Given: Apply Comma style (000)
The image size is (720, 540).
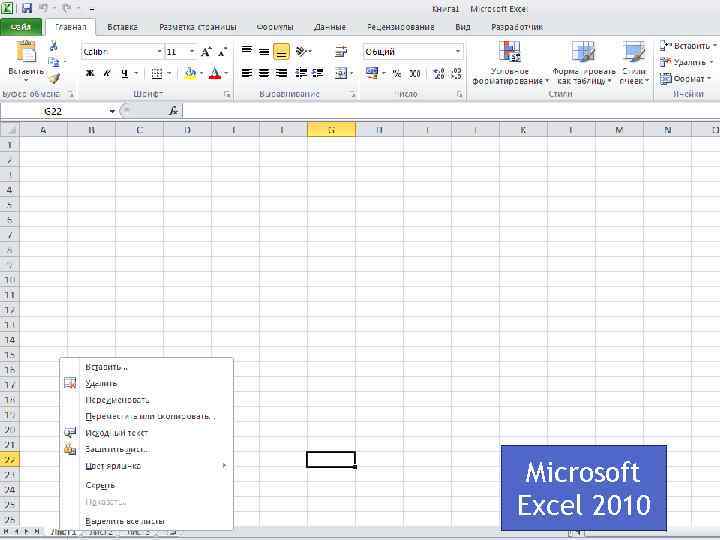Looking at the screenshot, I should tap(415, 73).
